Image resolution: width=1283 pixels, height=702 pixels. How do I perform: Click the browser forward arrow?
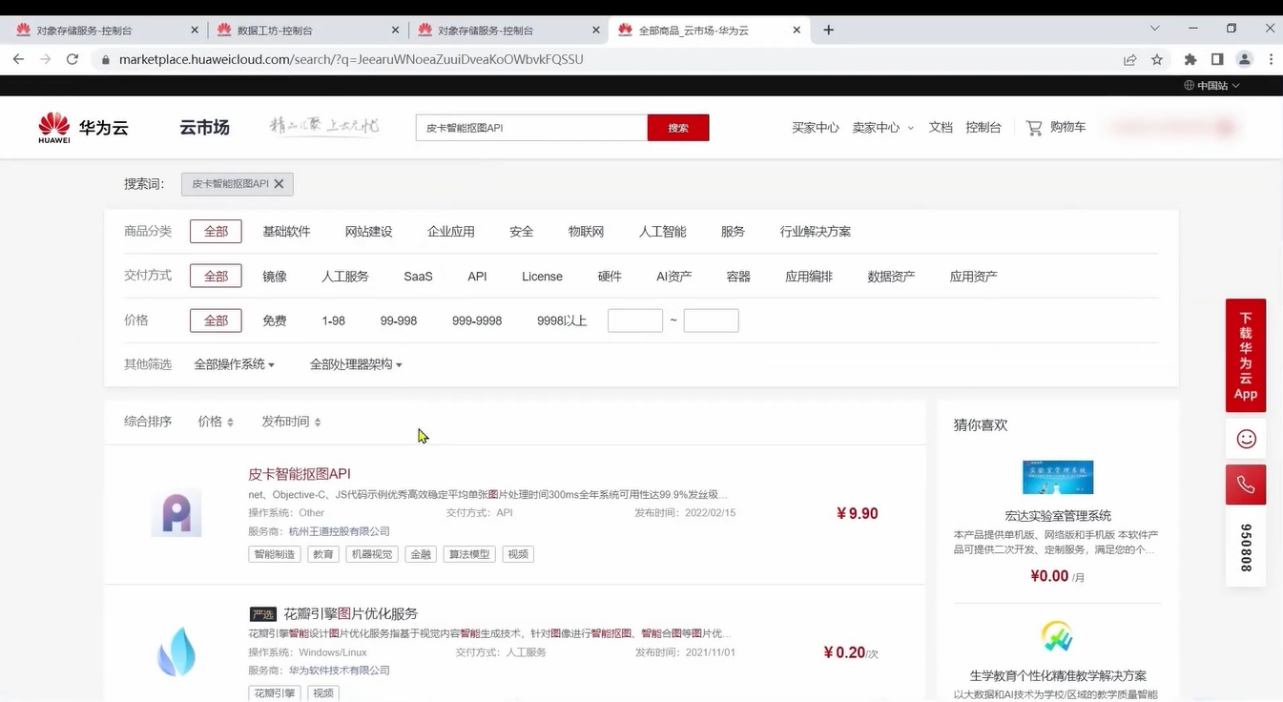pyautogui.click(x=45, y=59)
